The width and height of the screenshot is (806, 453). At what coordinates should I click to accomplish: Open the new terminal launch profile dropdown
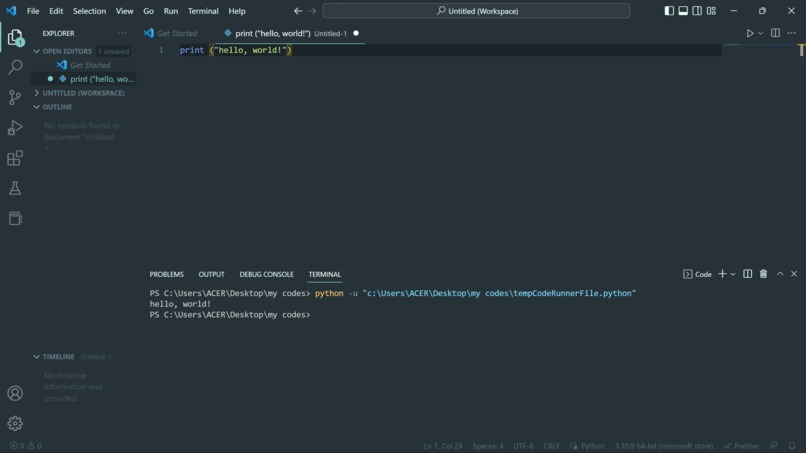point(733,275)
